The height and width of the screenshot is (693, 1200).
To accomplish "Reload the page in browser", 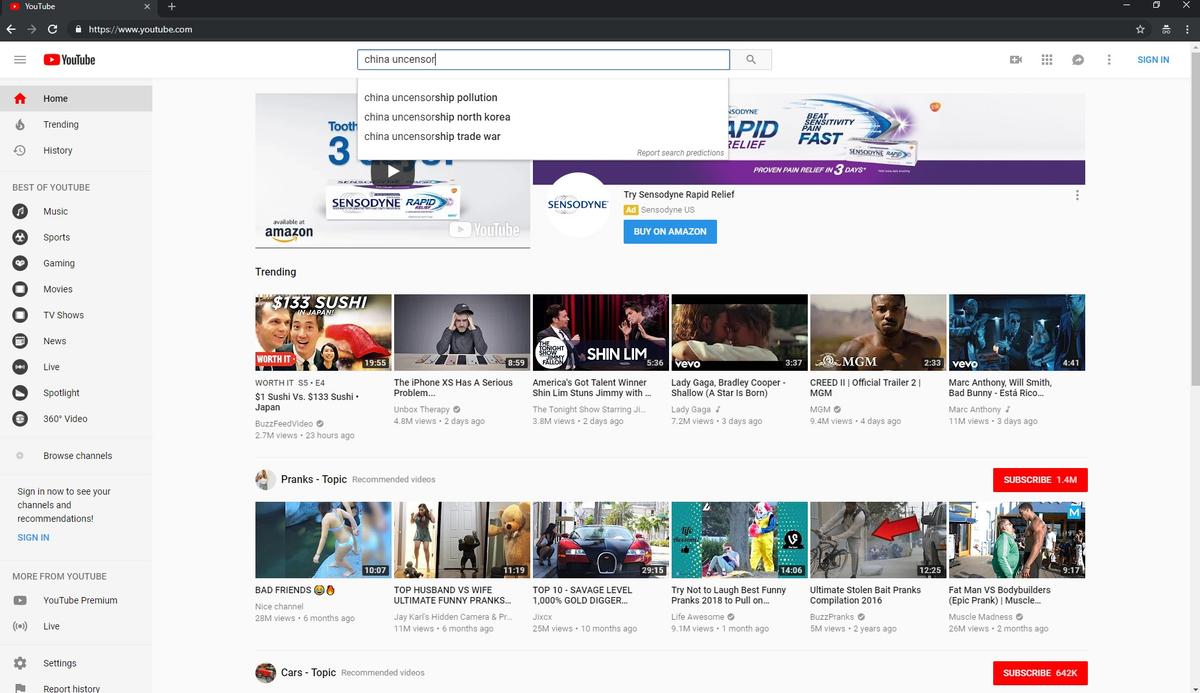I will tap(52, 29).
